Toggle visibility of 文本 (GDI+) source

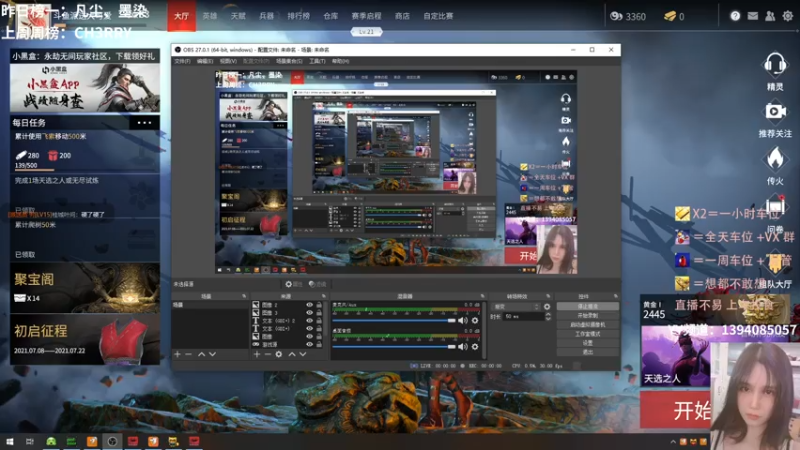(x=309, y=328)
